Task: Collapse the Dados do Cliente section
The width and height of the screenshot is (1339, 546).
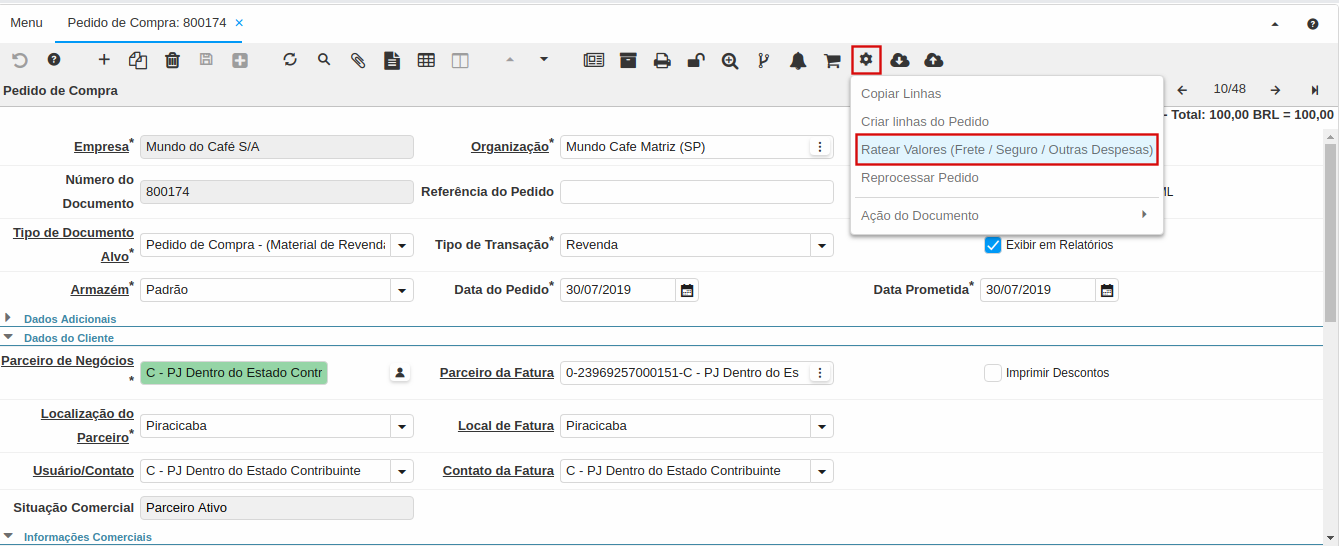Action: click(x=68, y=338)
